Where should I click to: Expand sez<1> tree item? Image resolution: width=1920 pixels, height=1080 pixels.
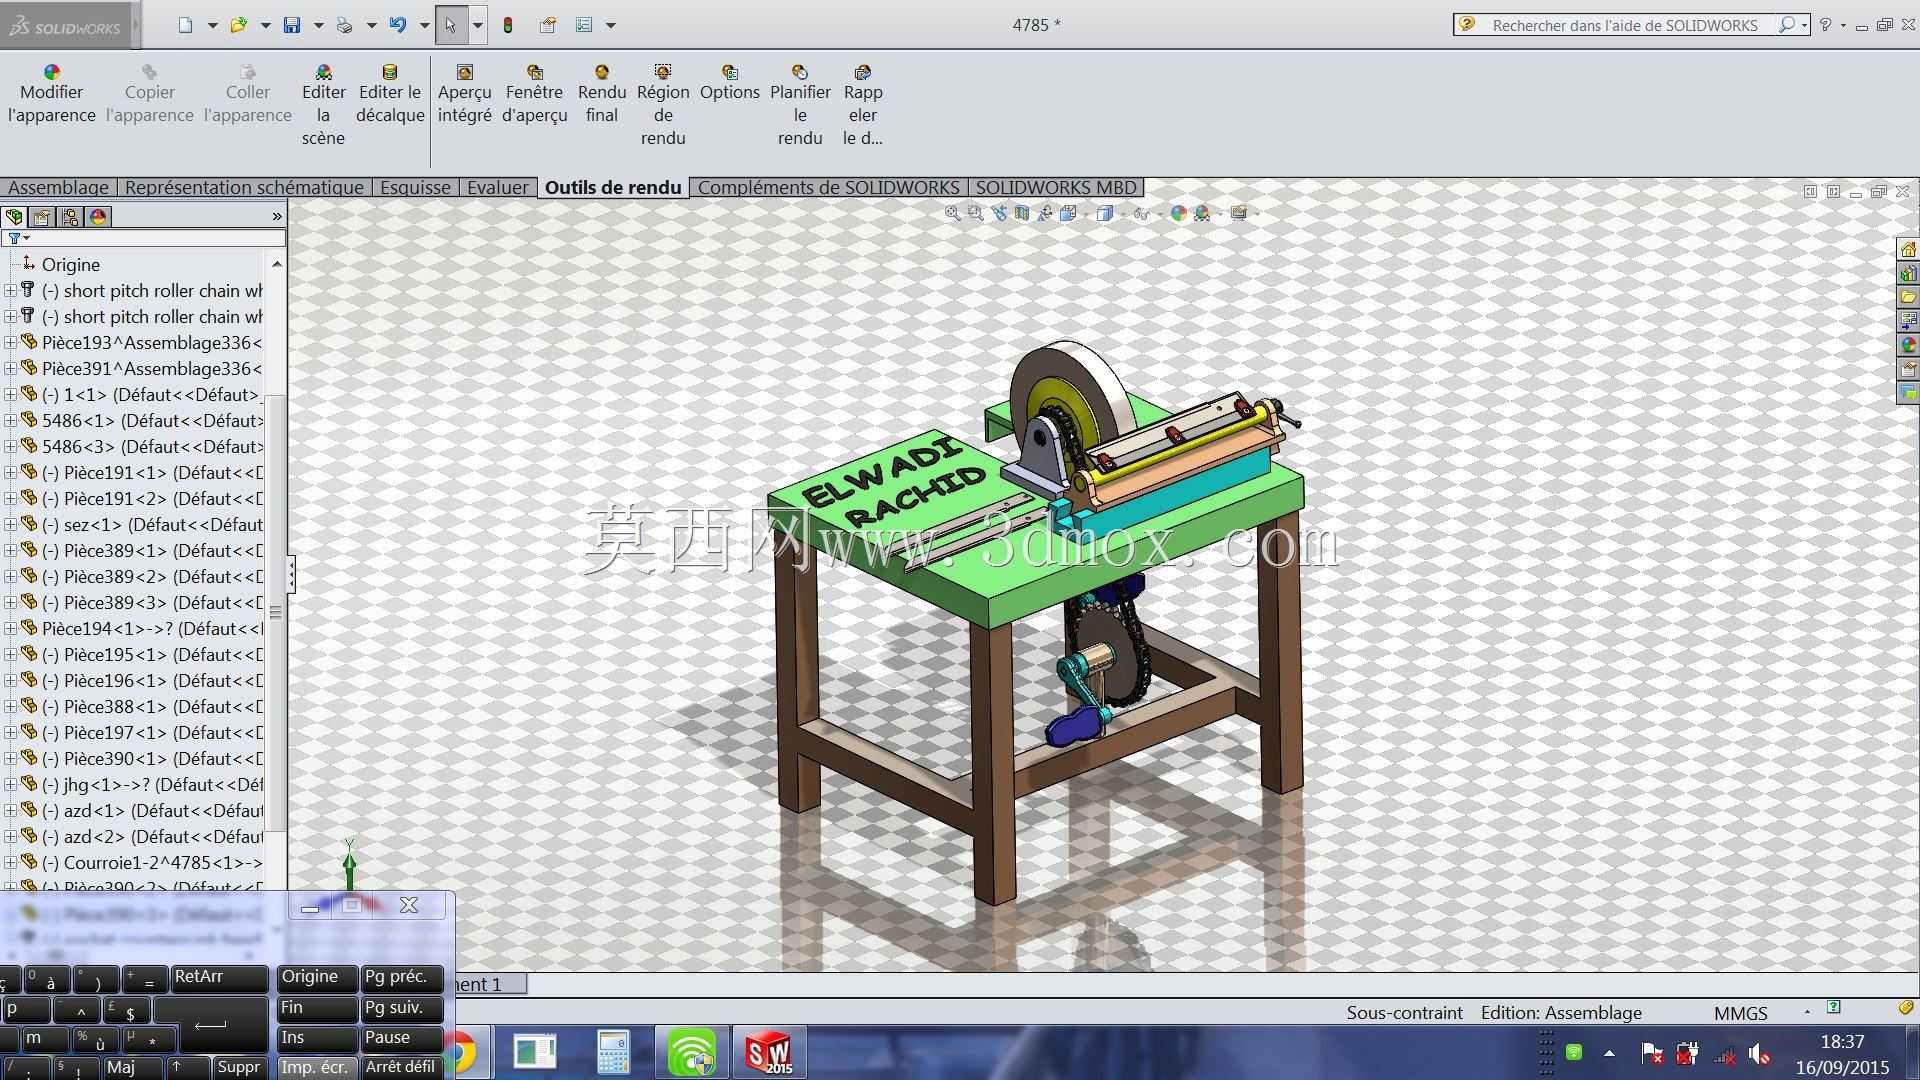[x=10, y=524]
